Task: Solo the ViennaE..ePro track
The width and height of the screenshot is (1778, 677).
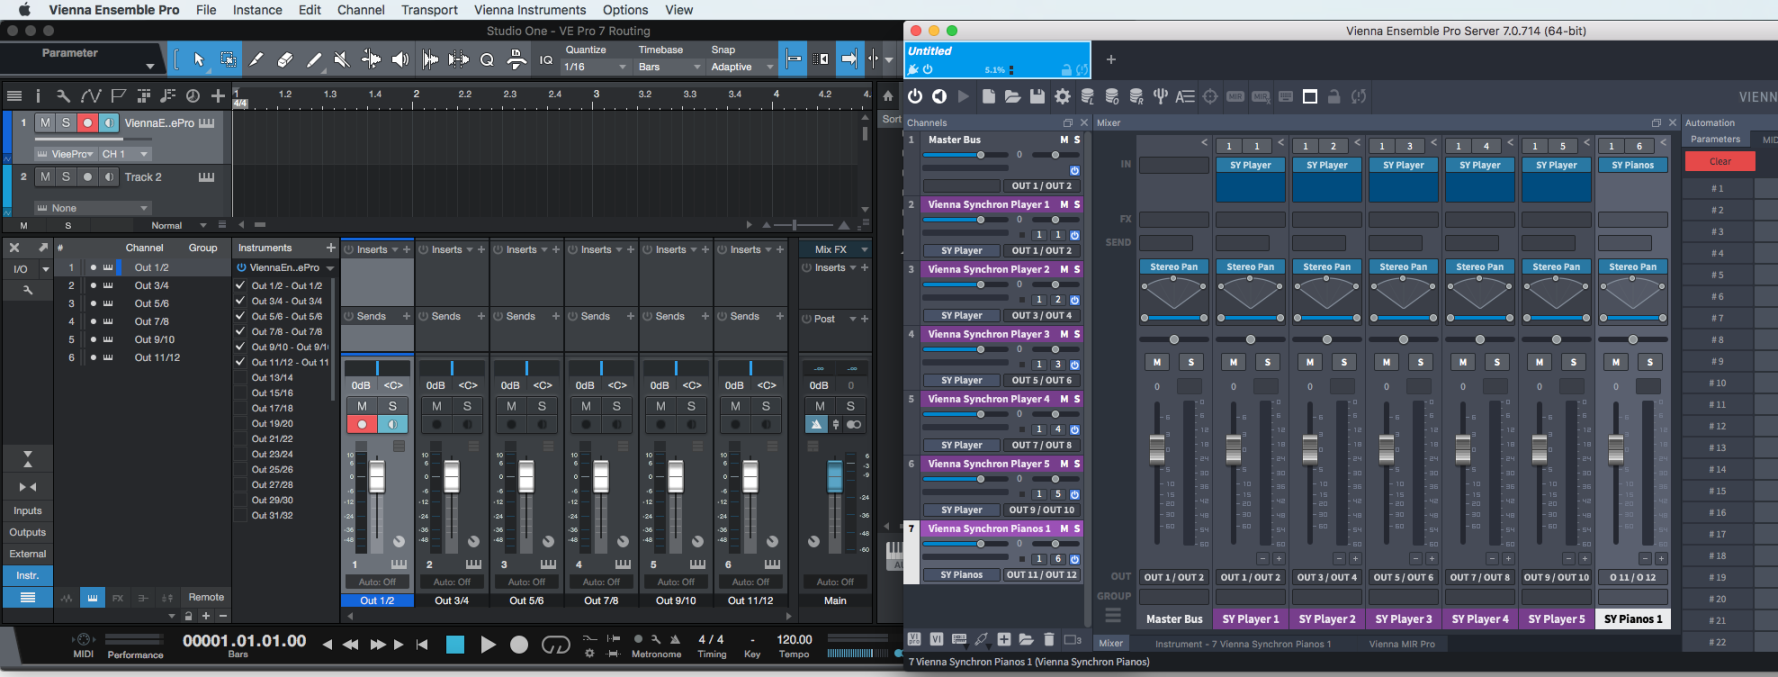Action: [x=66, y=123]
